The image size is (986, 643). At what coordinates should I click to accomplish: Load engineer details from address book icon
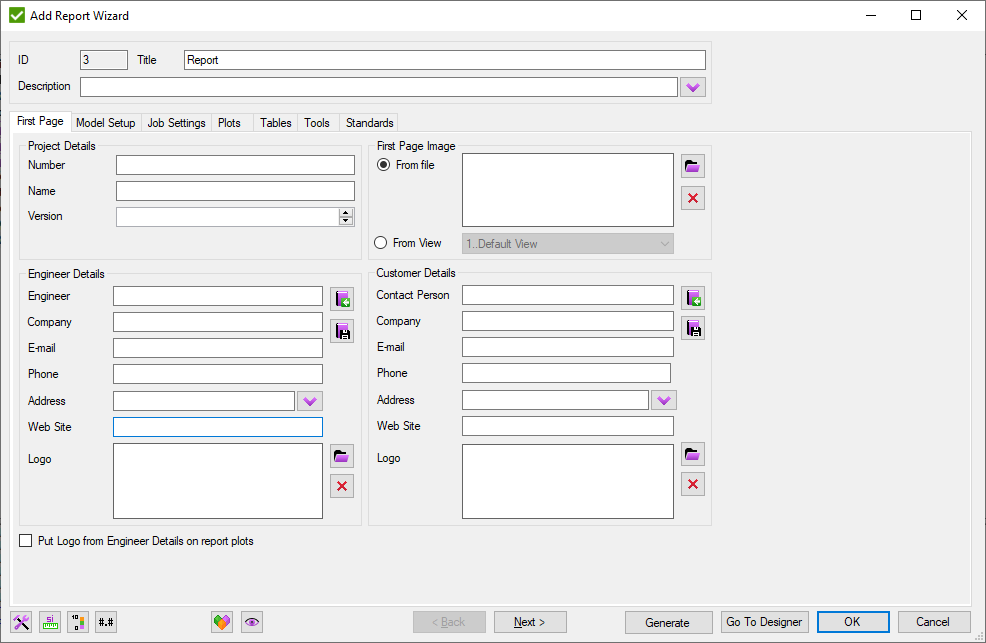click(342, 297)
